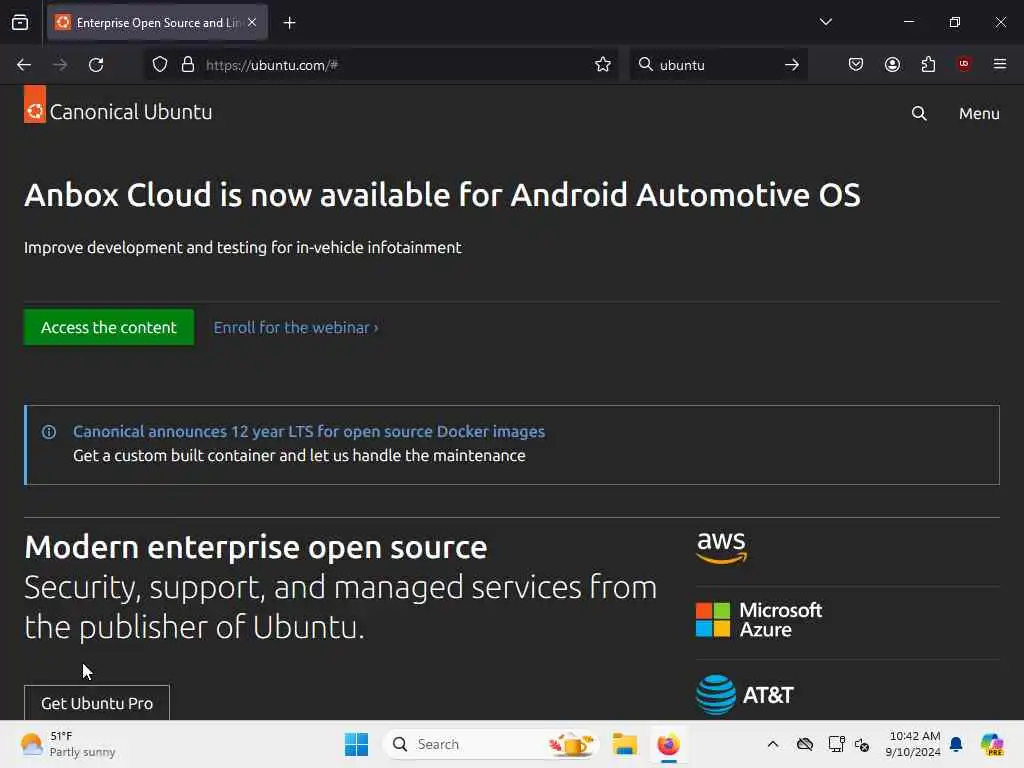Click the Ubuntu site search icon

point(919,113)
